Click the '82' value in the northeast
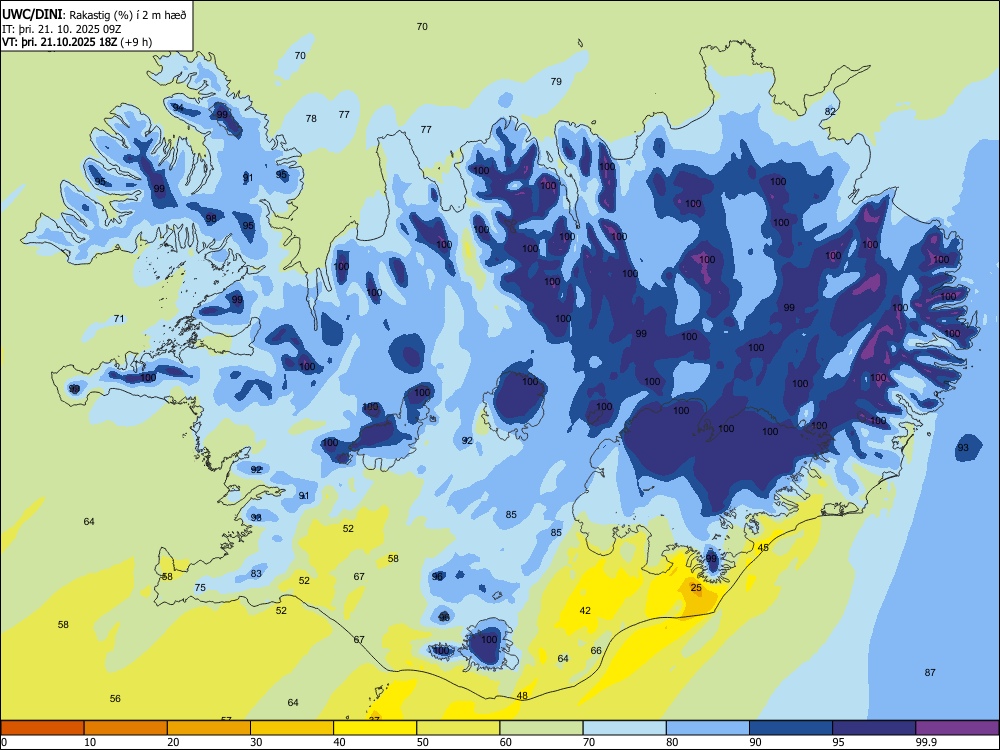This screenshot has width=1000, height=750. pos(830,111)
